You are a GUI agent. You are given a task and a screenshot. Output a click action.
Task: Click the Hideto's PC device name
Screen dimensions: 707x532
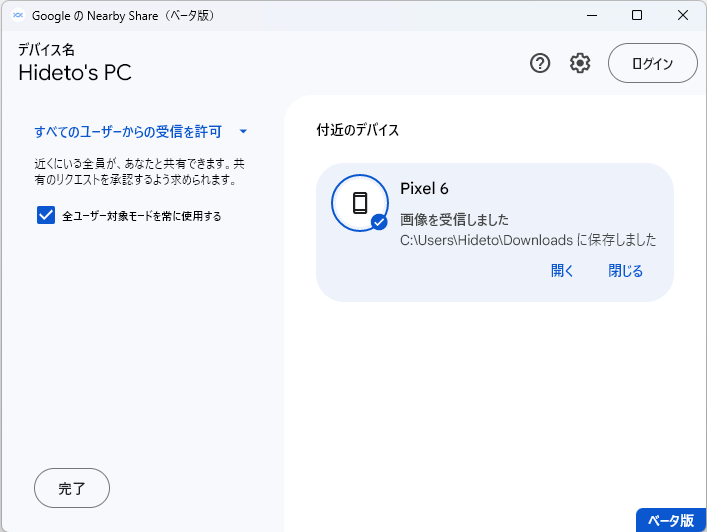coord(75,73)
